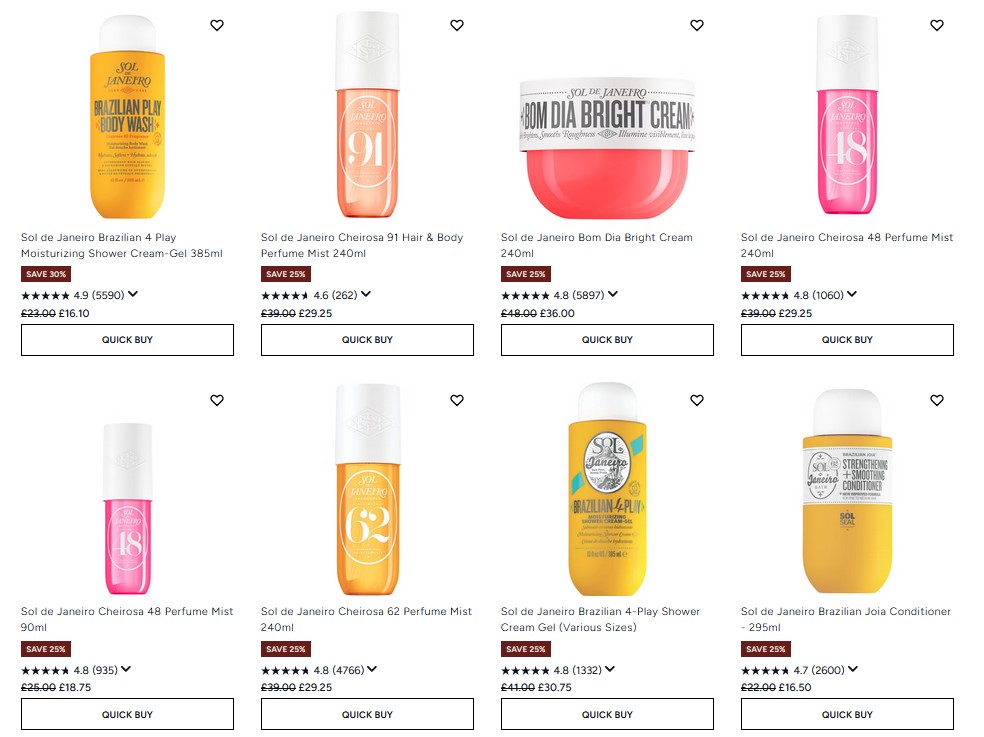
Task: Expand the 1332 reviews dropdown
Action: pyautogui.click(x=610, y=669)
